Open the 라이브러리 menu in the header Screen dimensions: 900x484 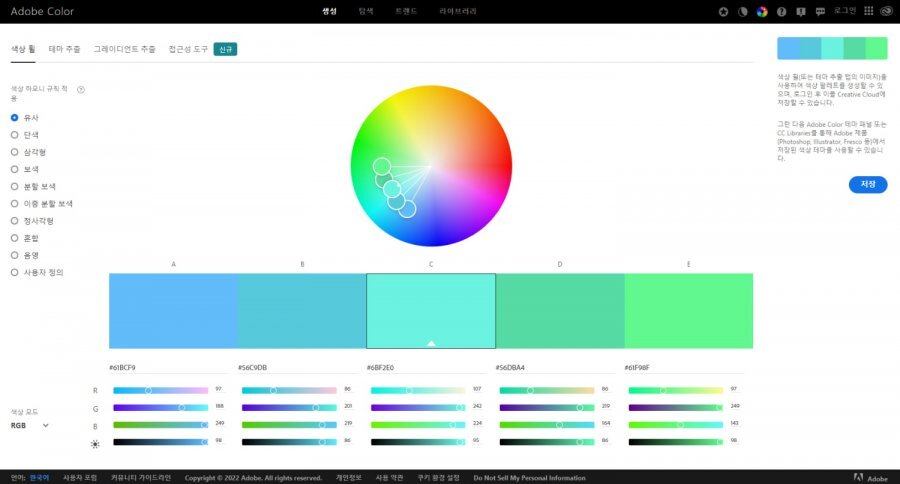458,11
